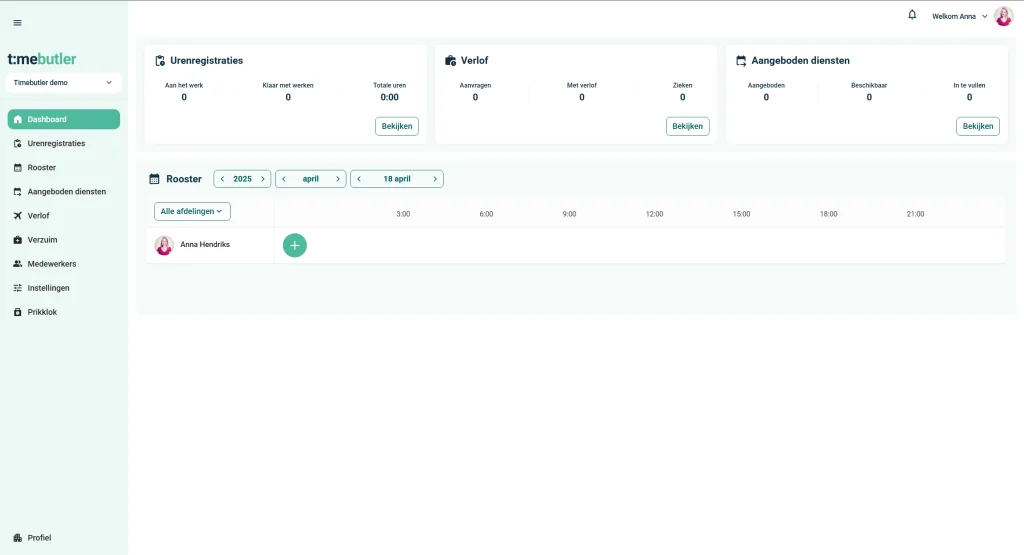Go to next month after april
Screen dimensions: 1024x555
pos(338,179)
